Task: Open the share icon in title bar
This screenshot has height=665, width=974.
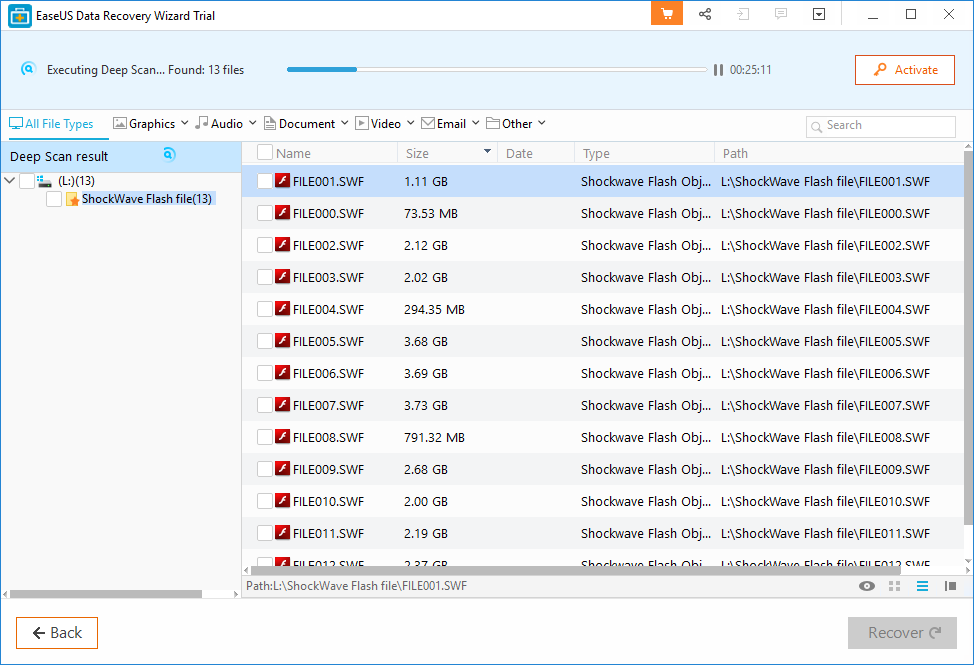Action: (704, 14)
